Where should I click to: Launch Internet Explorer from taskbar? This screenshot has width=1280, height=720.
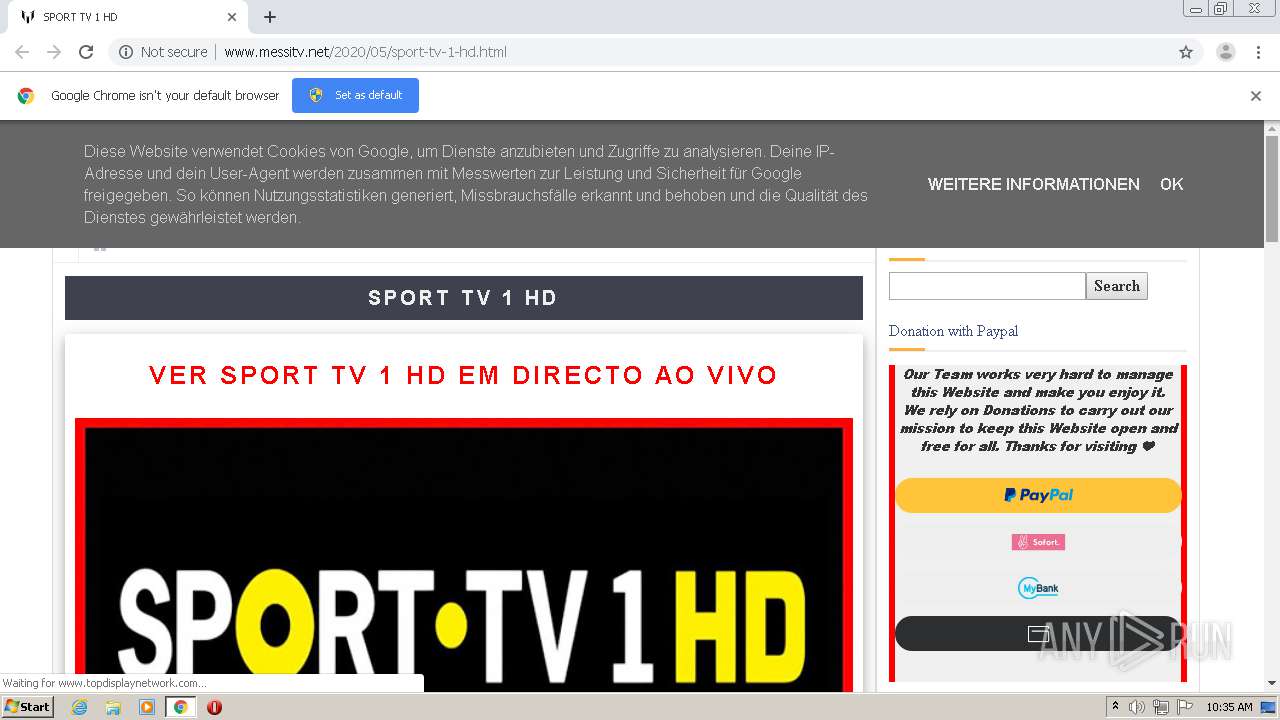point(80,707)
